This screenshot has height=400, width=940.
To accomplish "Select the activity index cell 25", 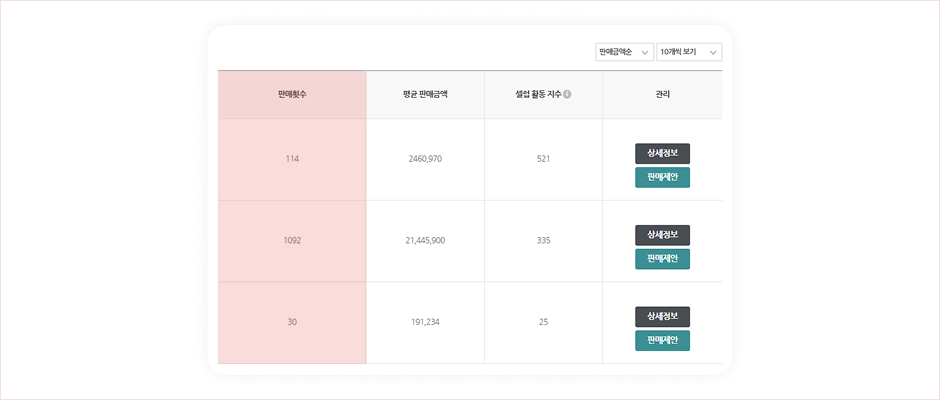I will [x=544, y=323].
